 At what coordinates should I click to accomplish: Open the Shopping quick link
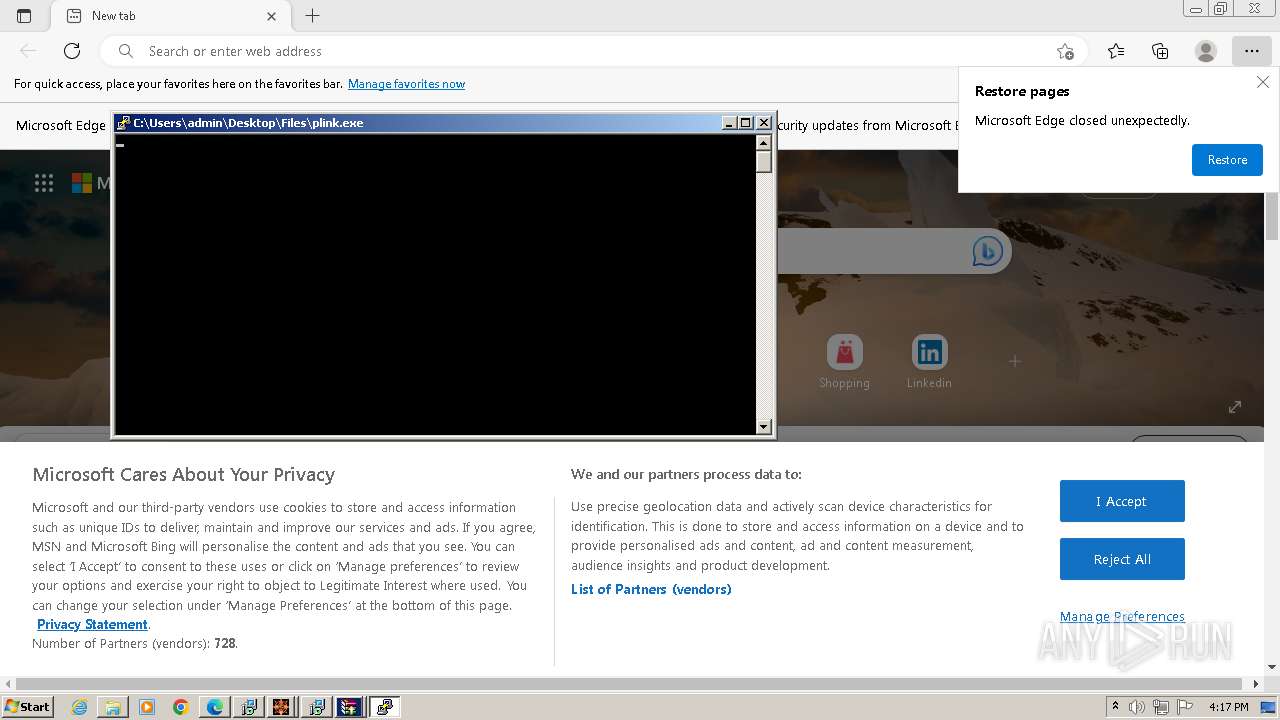click(844, 362)
